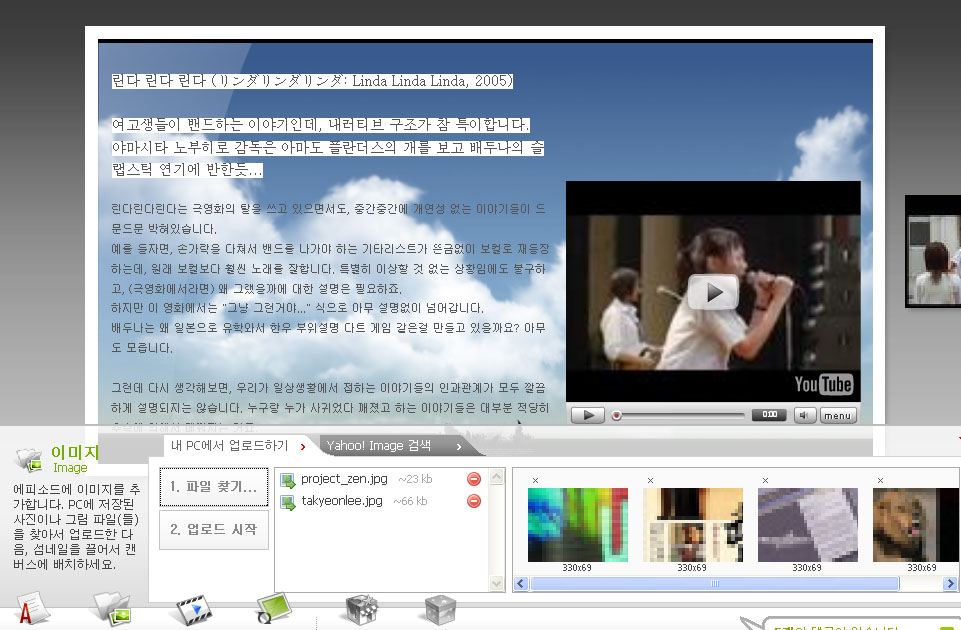Open the YouTube player menu button
The width and height of the screenshot is (961, 630).
pos(838,415)
